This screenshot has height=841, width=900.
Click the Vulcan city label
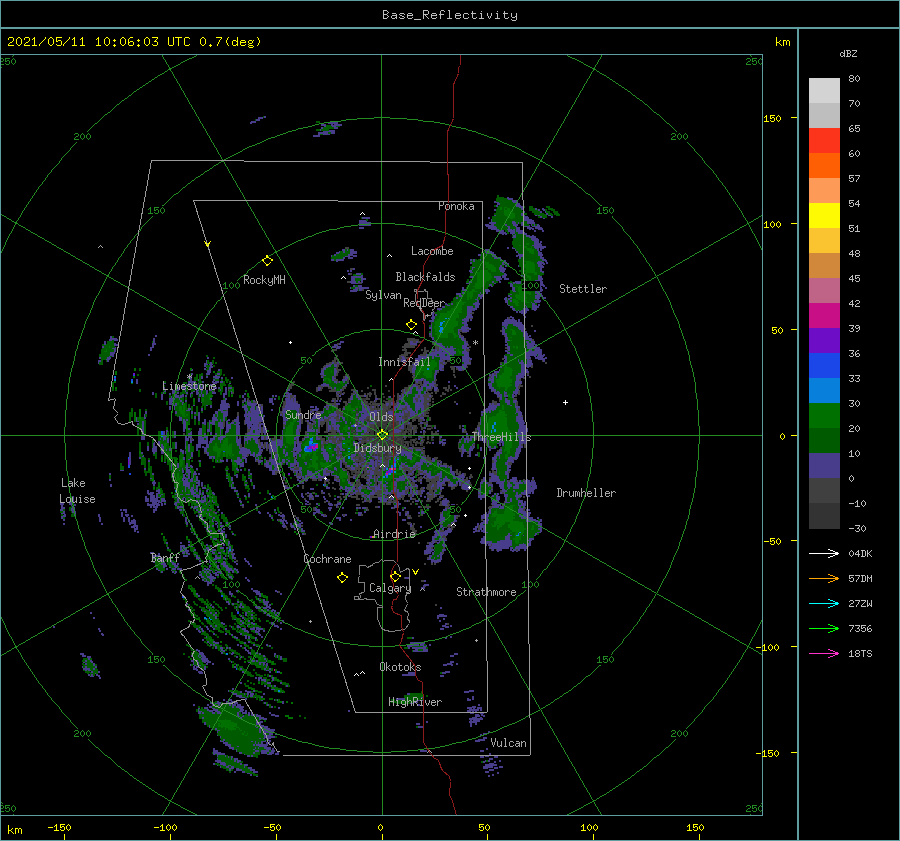coord(509,743)
